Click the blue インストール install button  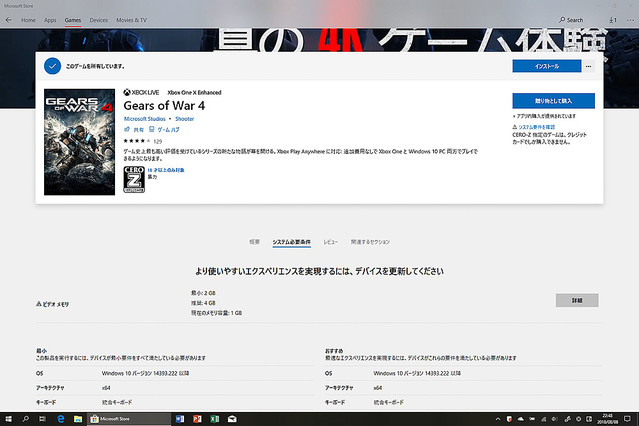546,65
